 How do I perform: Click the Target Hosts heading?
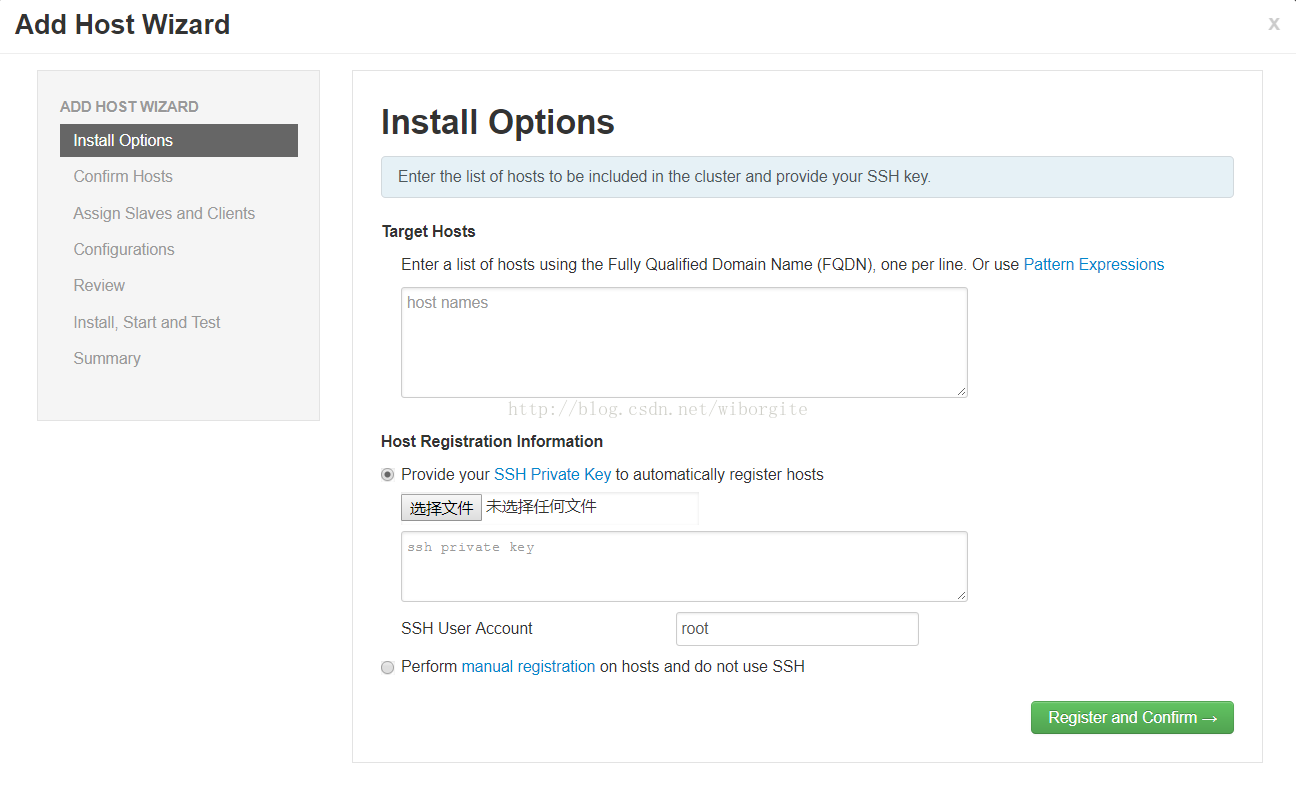coord(429,231)
